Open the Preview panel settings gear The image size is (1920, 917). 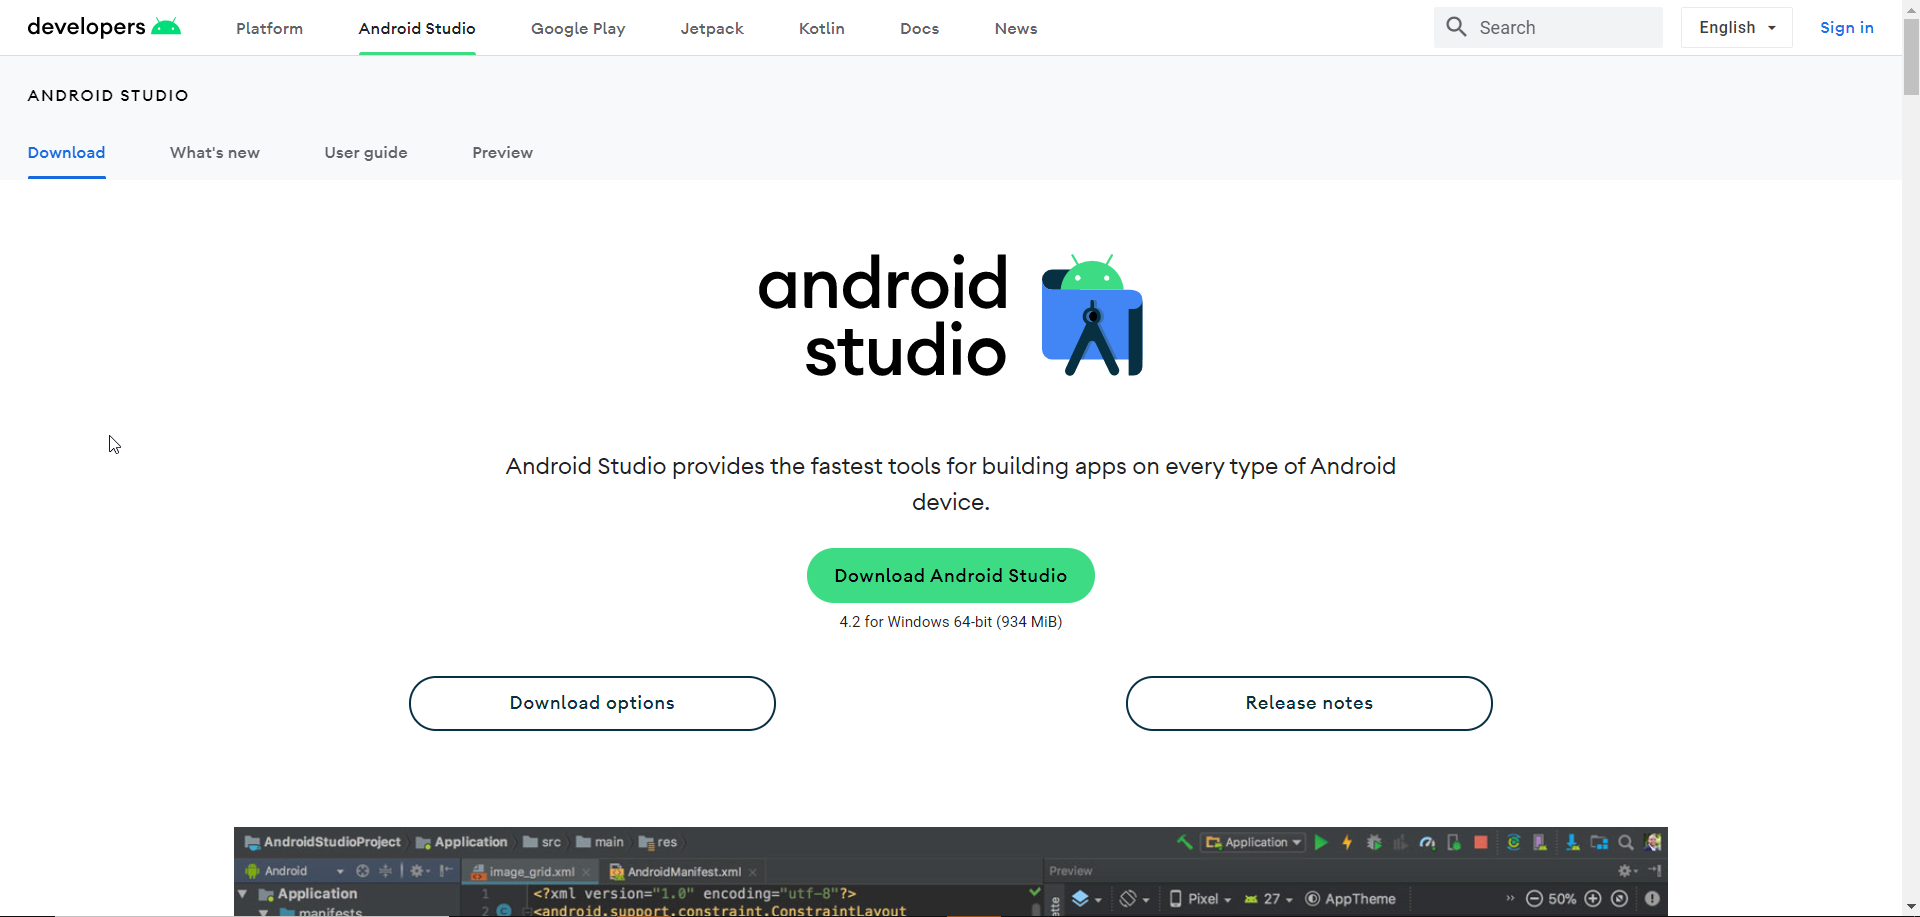click(1626, 870)
